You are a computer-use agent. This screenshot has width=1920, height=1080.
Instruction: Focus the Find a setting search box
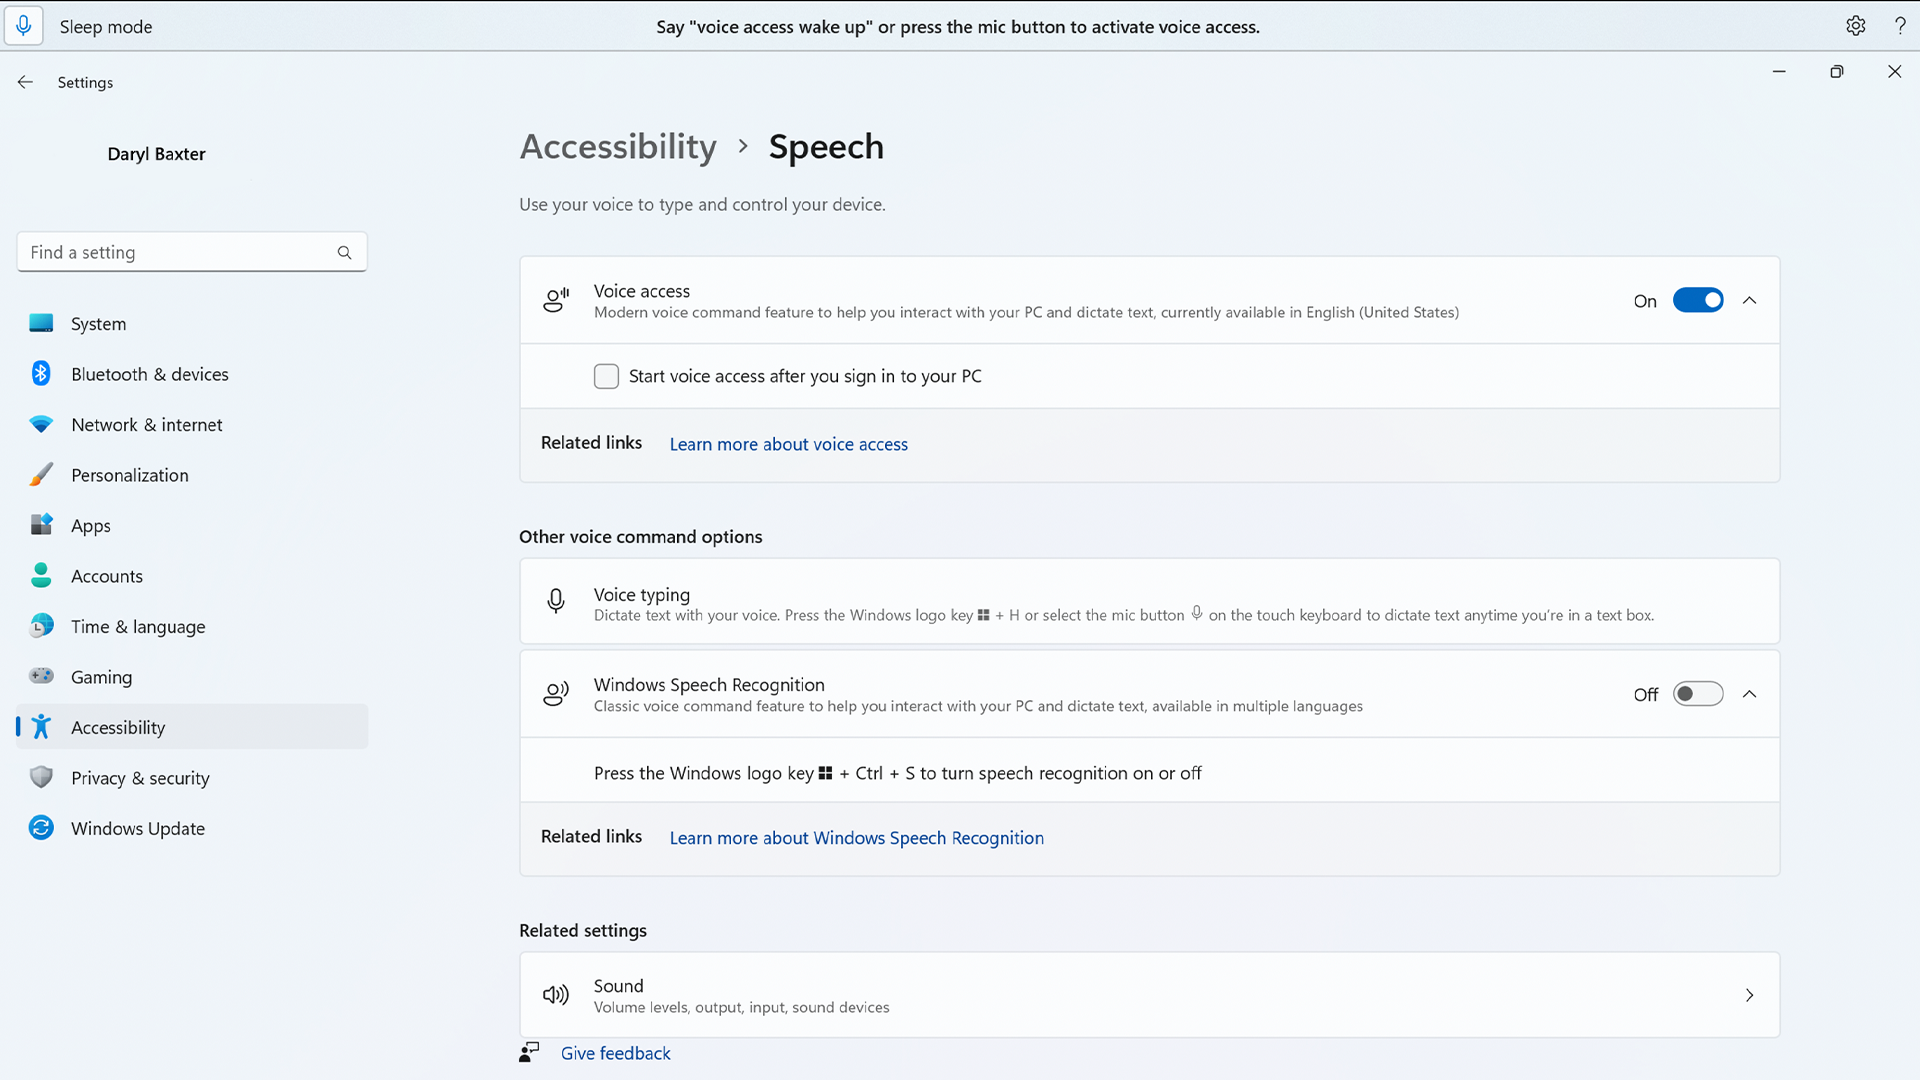tap(192, 252)
